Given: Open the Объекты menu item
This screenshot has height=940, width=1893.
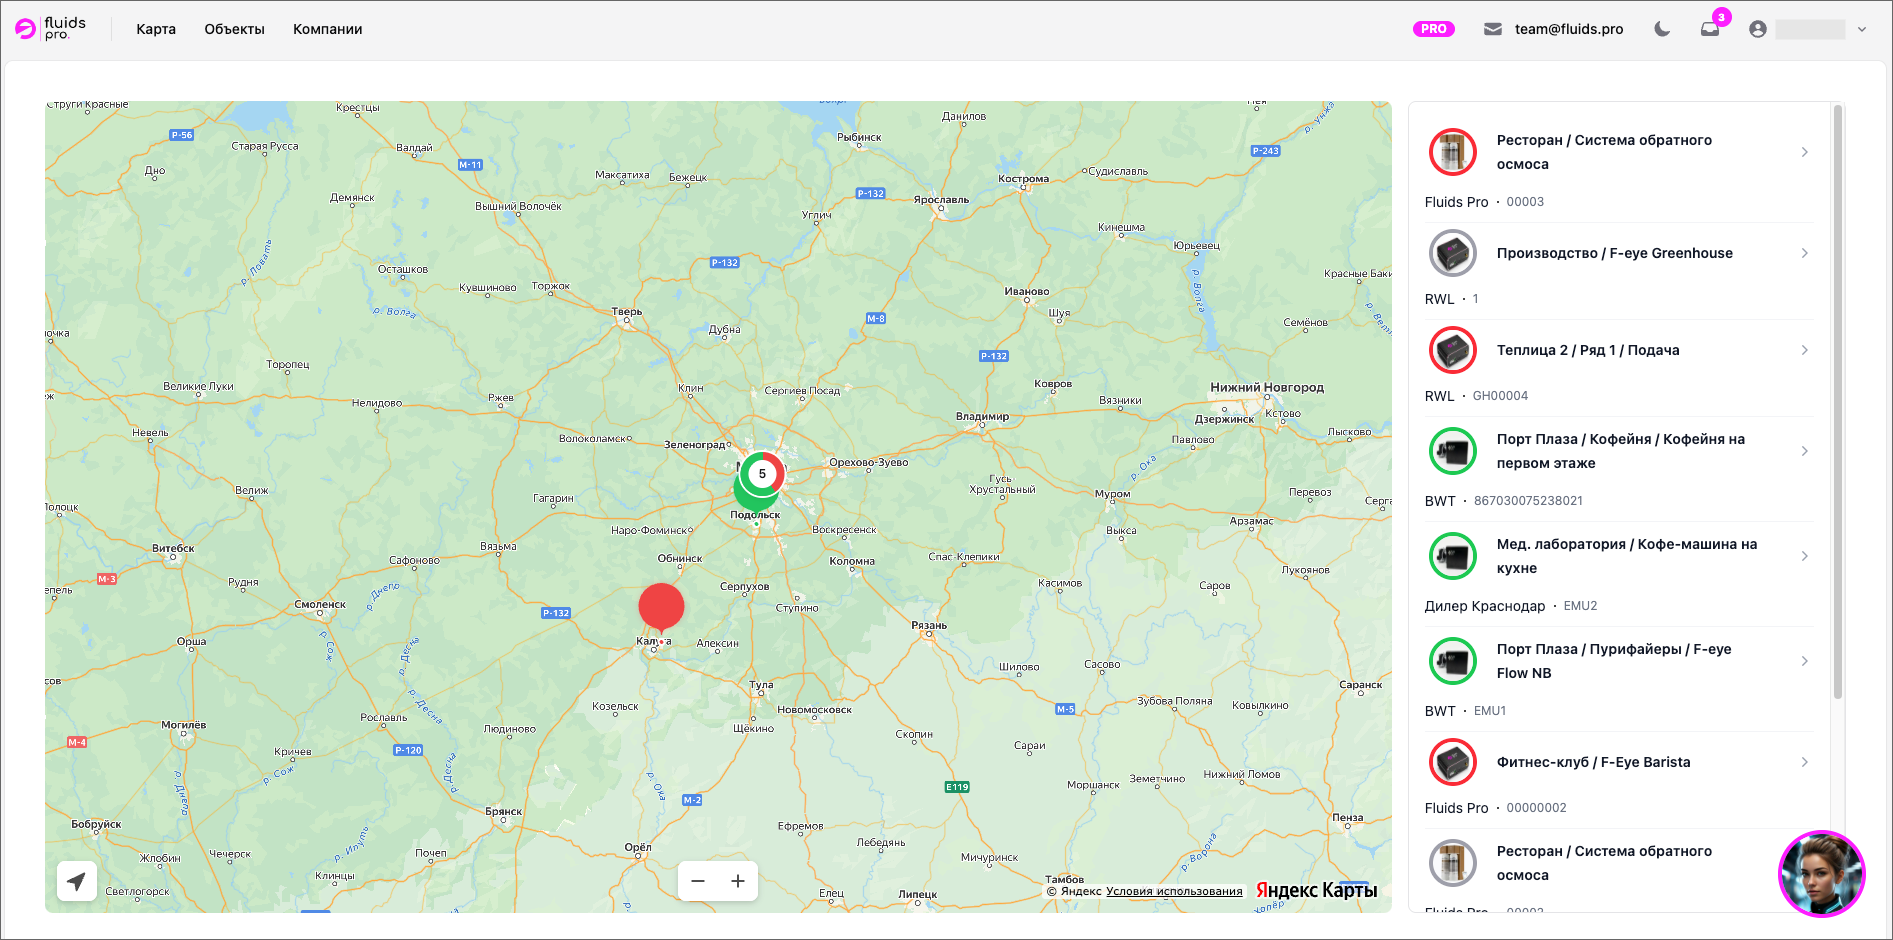Looking at the screenshot, I should coord(234,29).
